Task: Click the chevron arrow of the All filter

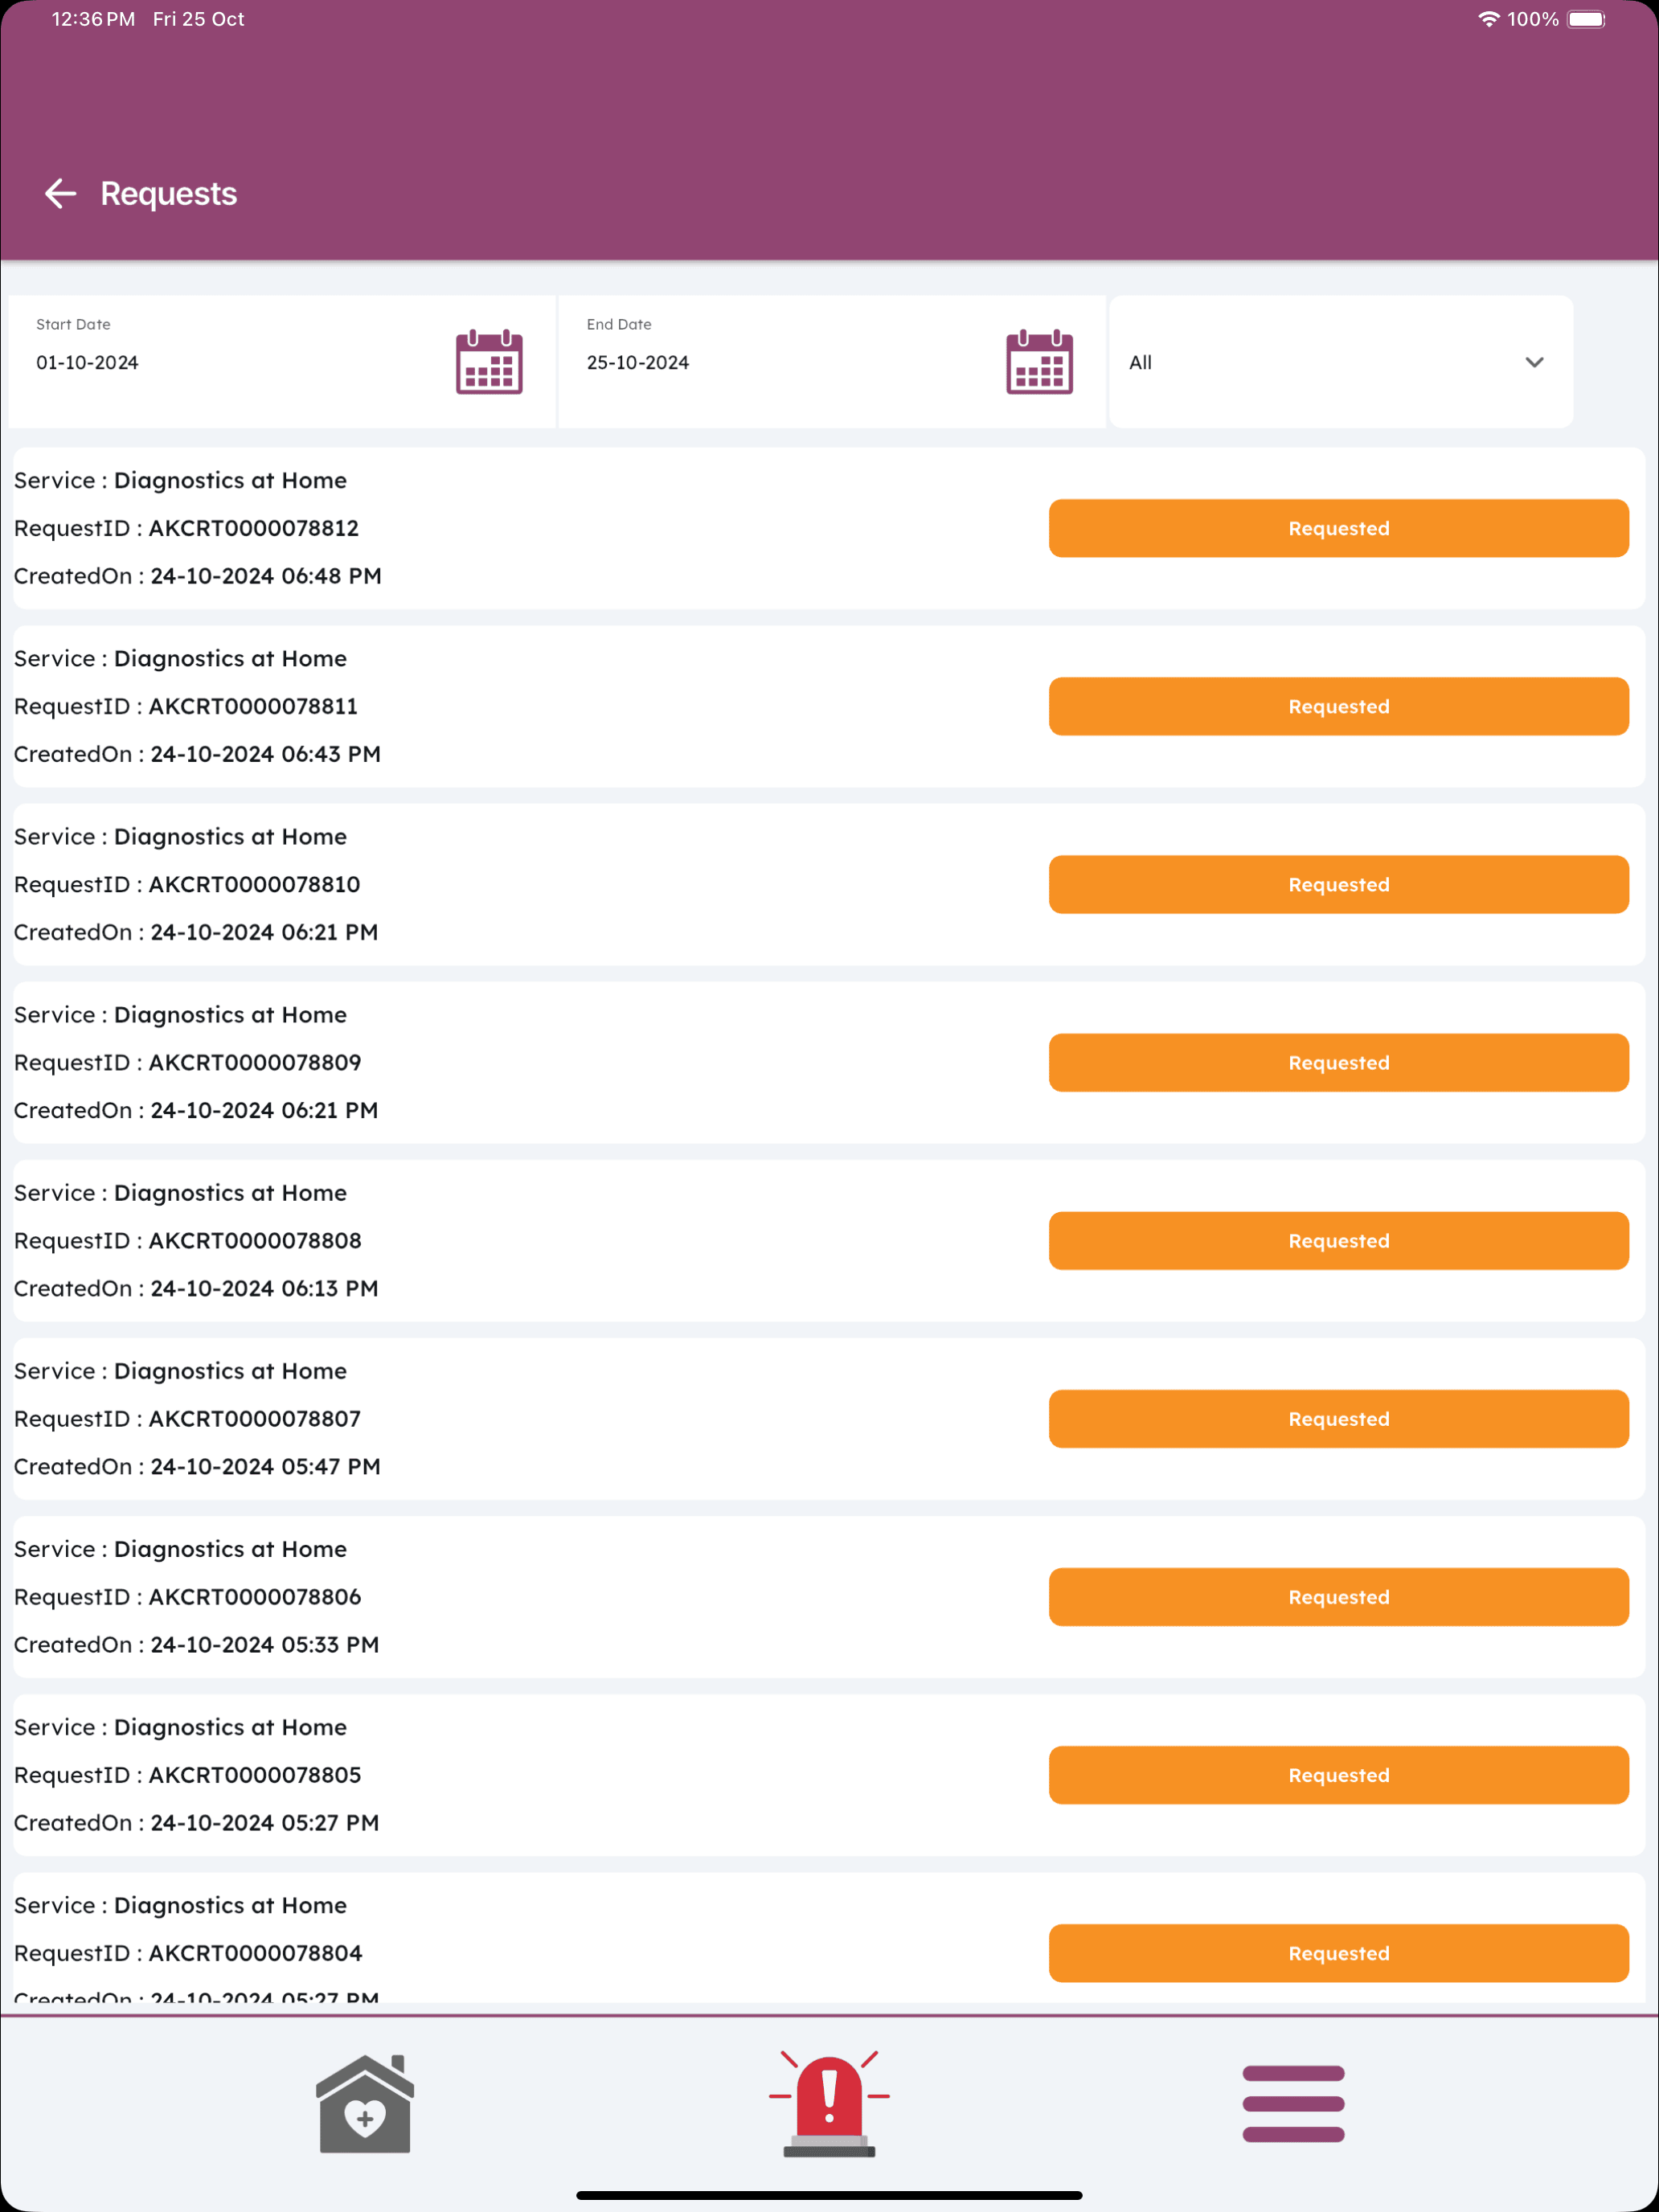Action: tap(1534, 362)
